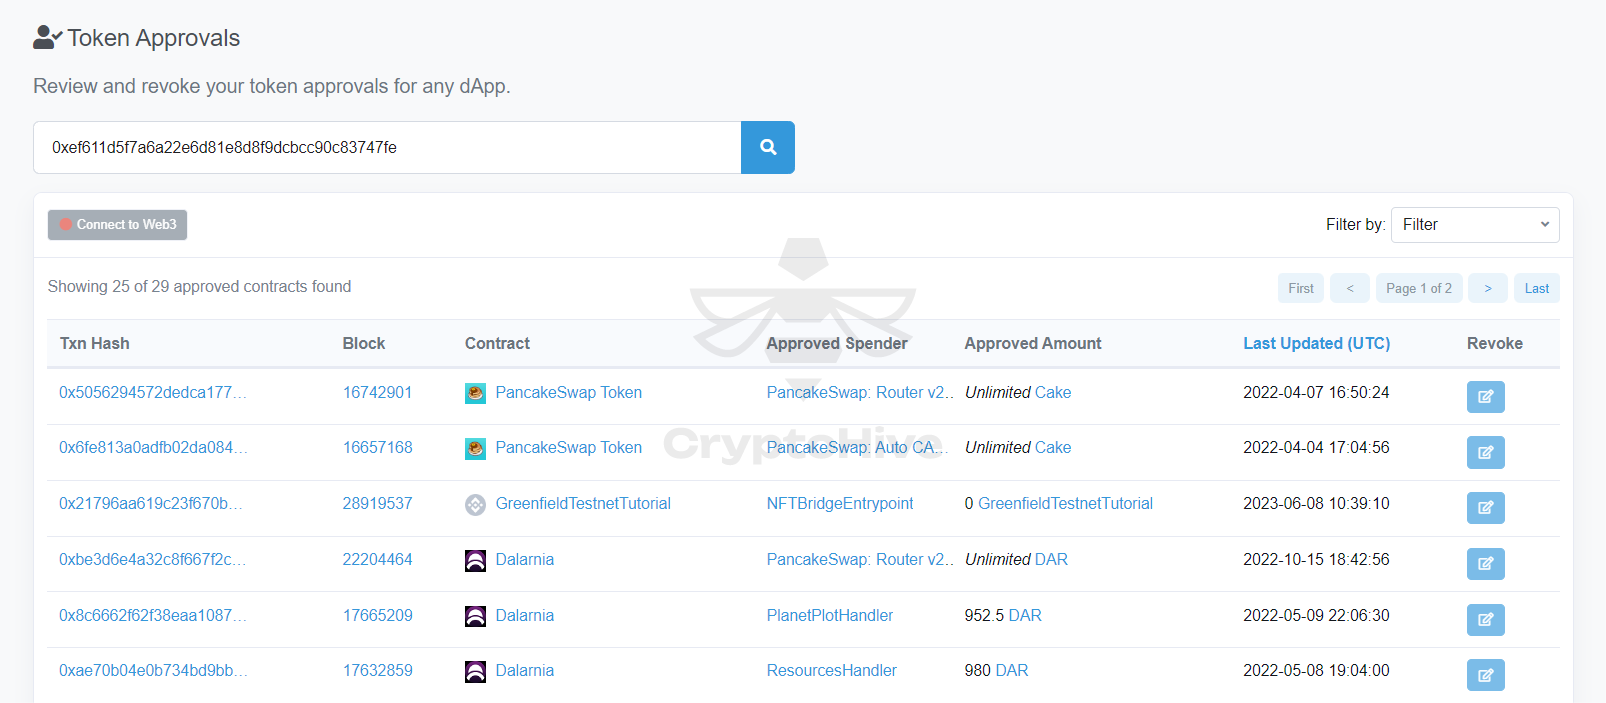Open transaction 0xae70b04e0b734bd9bb…

tap(153, 670)
